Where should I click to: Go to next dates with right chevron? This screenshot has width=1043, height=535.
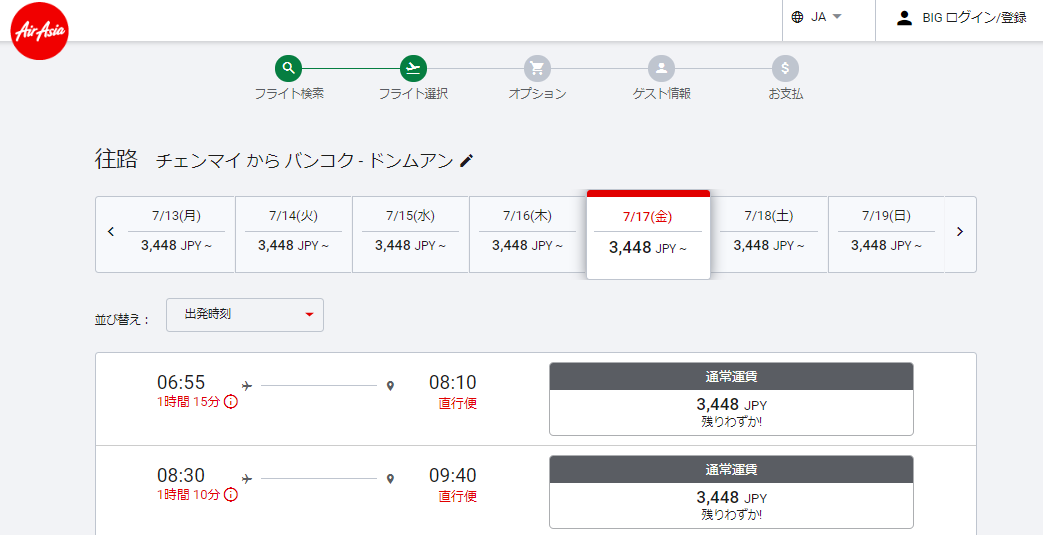pos(960,232)
